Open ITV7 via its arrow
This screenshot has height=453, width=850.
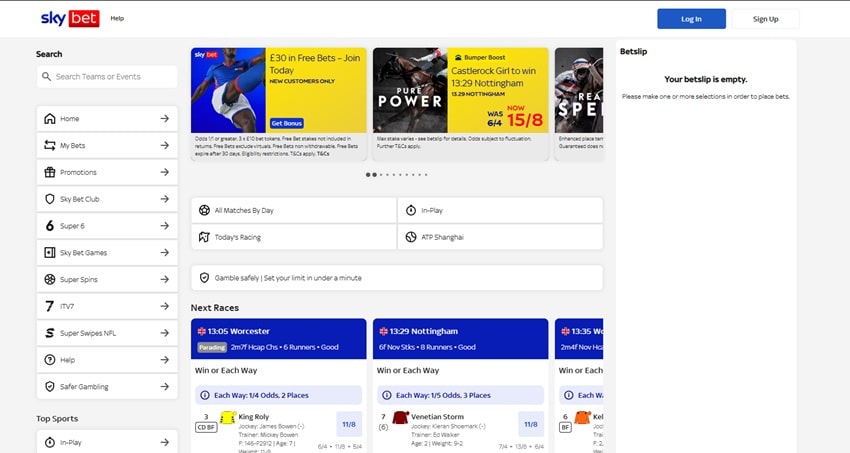(165, 306)
